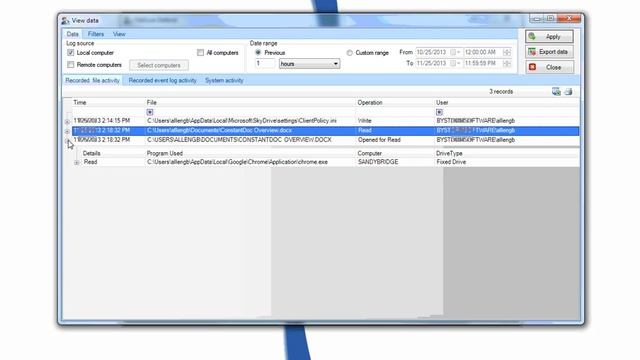Screen dimensions: 640x360
Task: Click the Apply button
Action: coord(549,36)
